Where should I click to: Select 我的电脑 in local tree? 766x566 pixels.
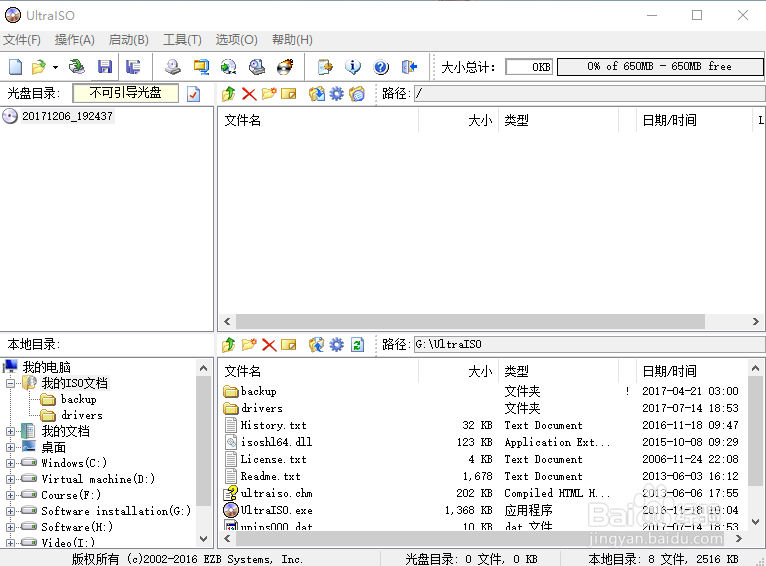(x=46, y=367)
